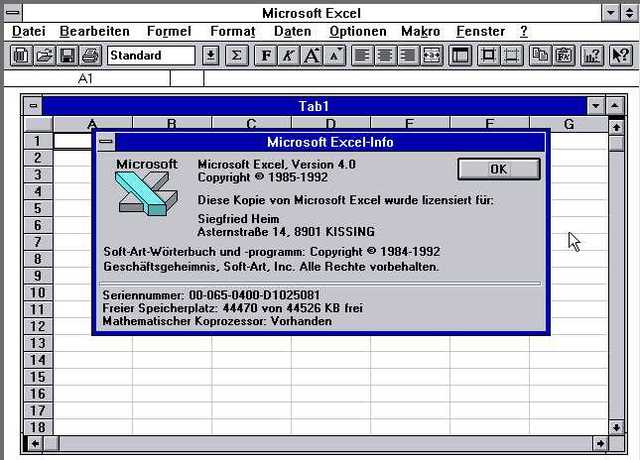Image resolution: width=640 pixels, height=460 pixels.
Task: Align cell contents left
Action: tap(362, 55)
